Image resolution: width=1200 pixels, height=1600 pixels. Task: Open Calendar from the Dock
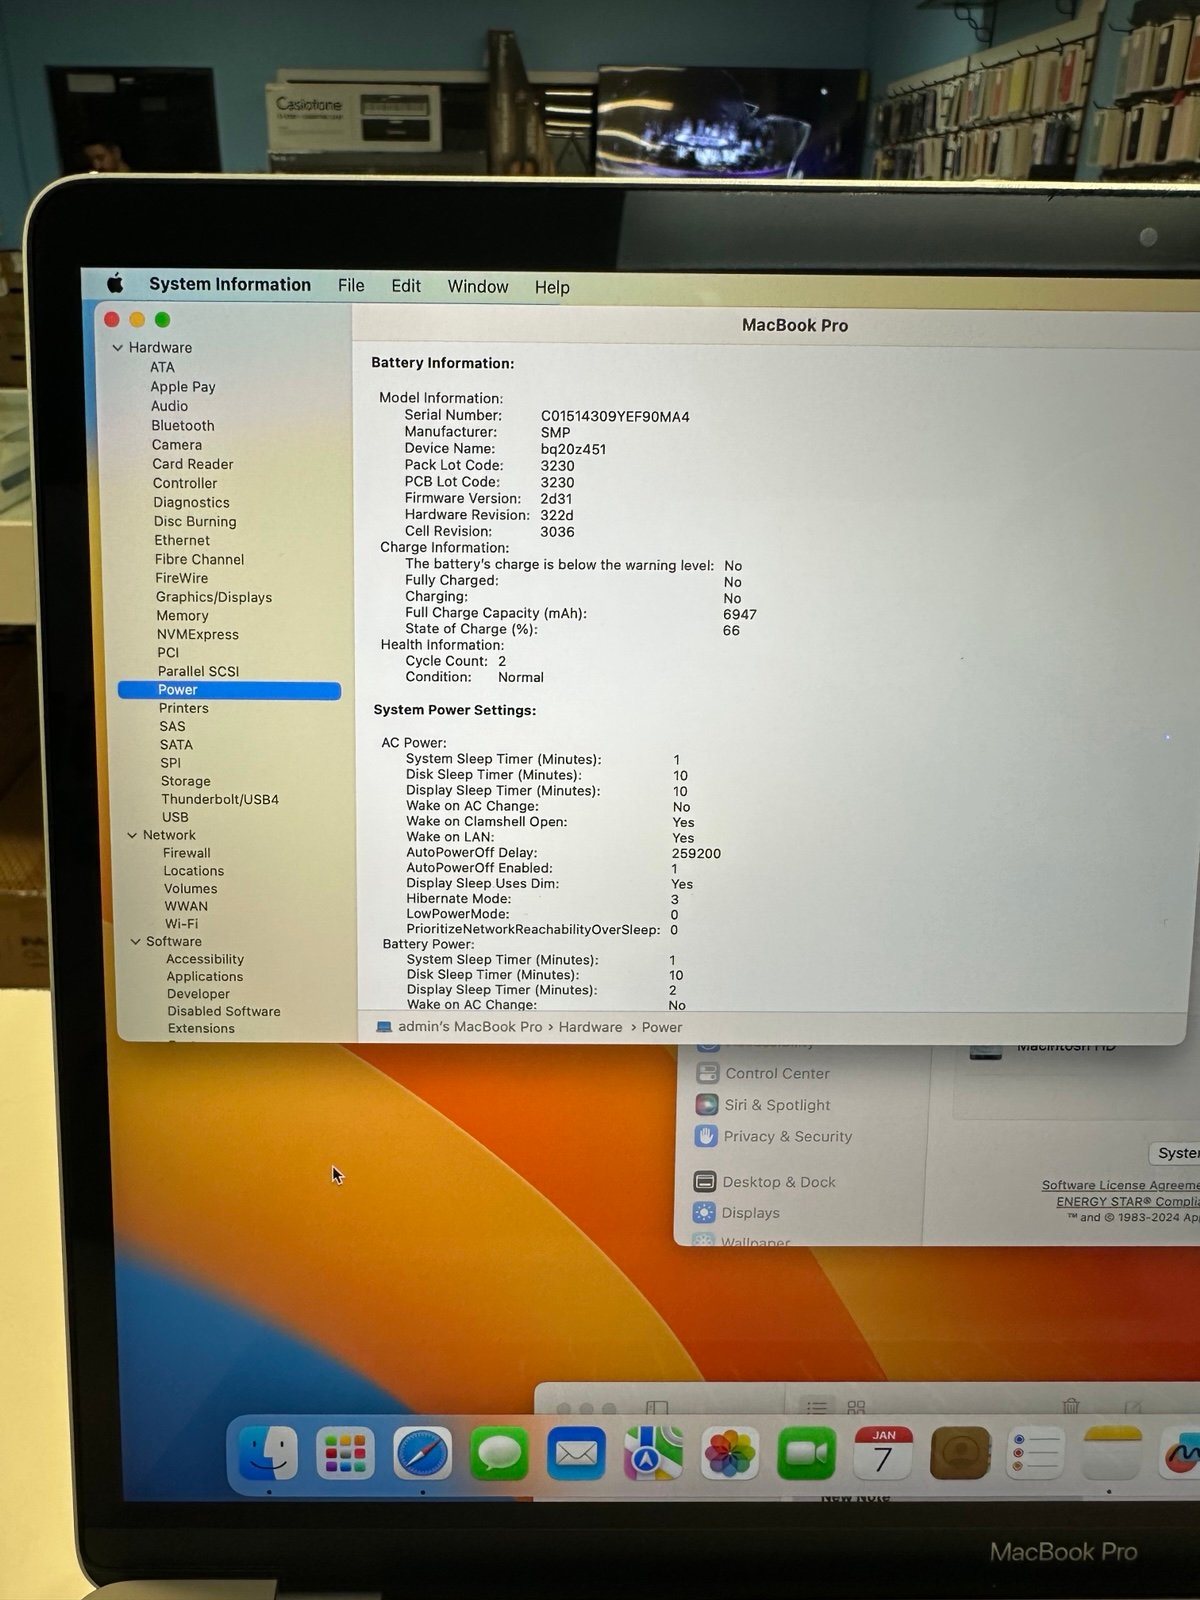click(883, 1453)
